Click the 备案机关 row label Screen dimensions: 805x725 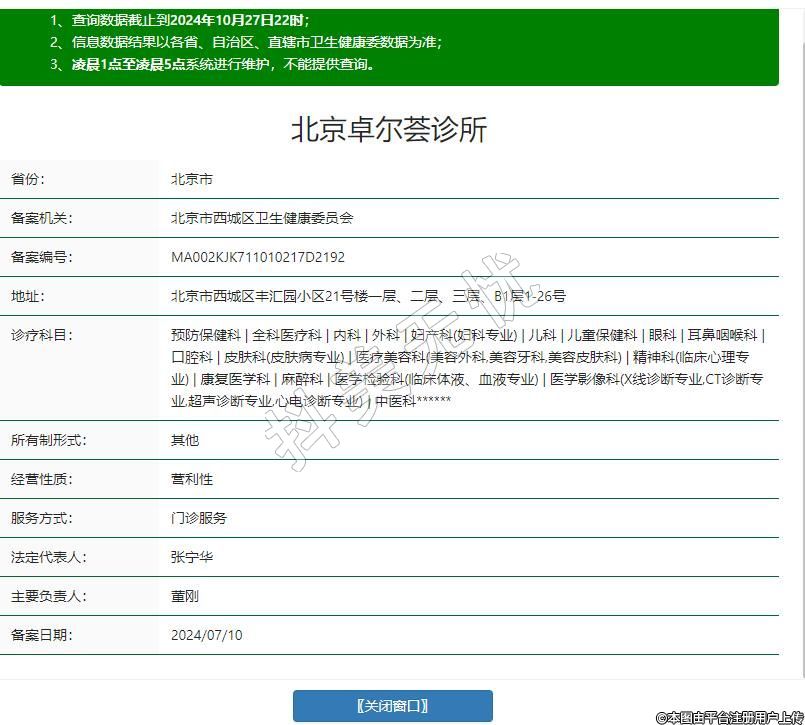tap(42, 218)
